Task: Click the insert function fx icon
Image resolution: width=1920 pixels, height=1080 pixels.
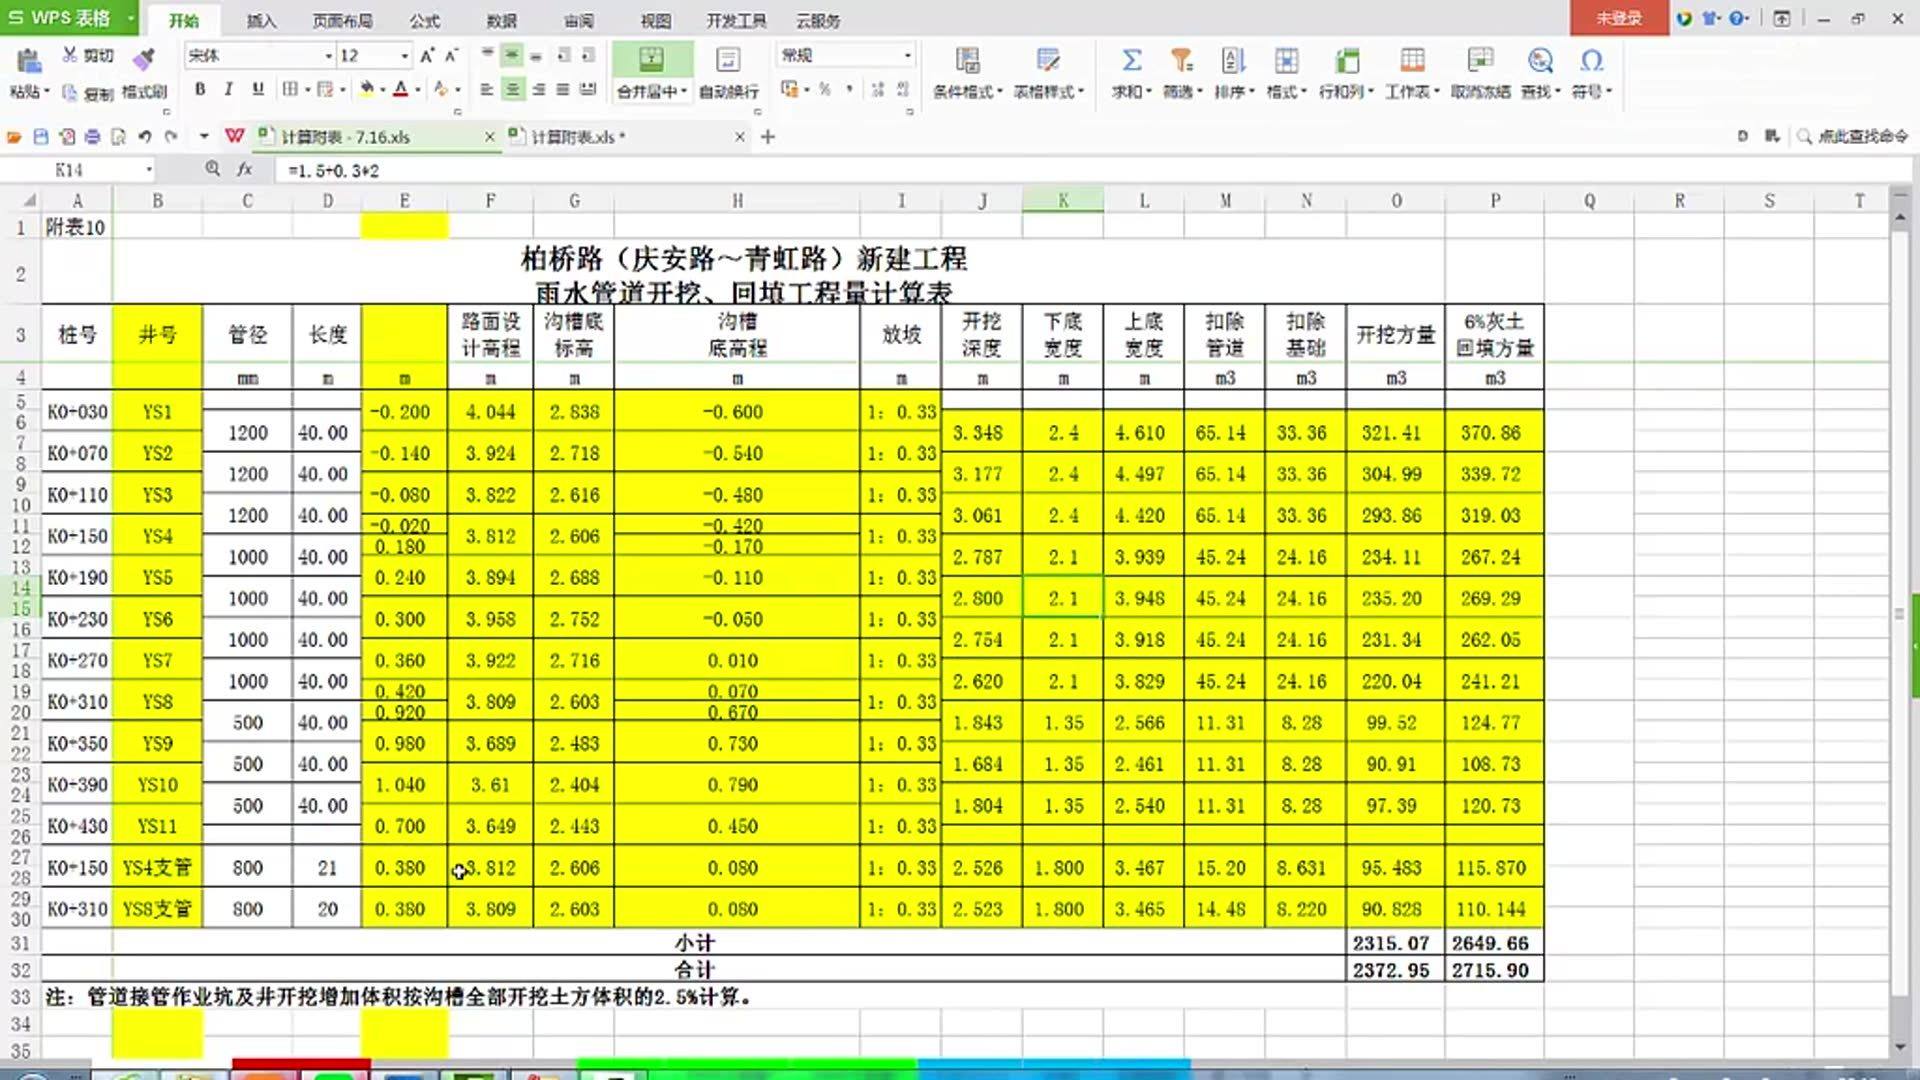Action: (x=244, y=170)
